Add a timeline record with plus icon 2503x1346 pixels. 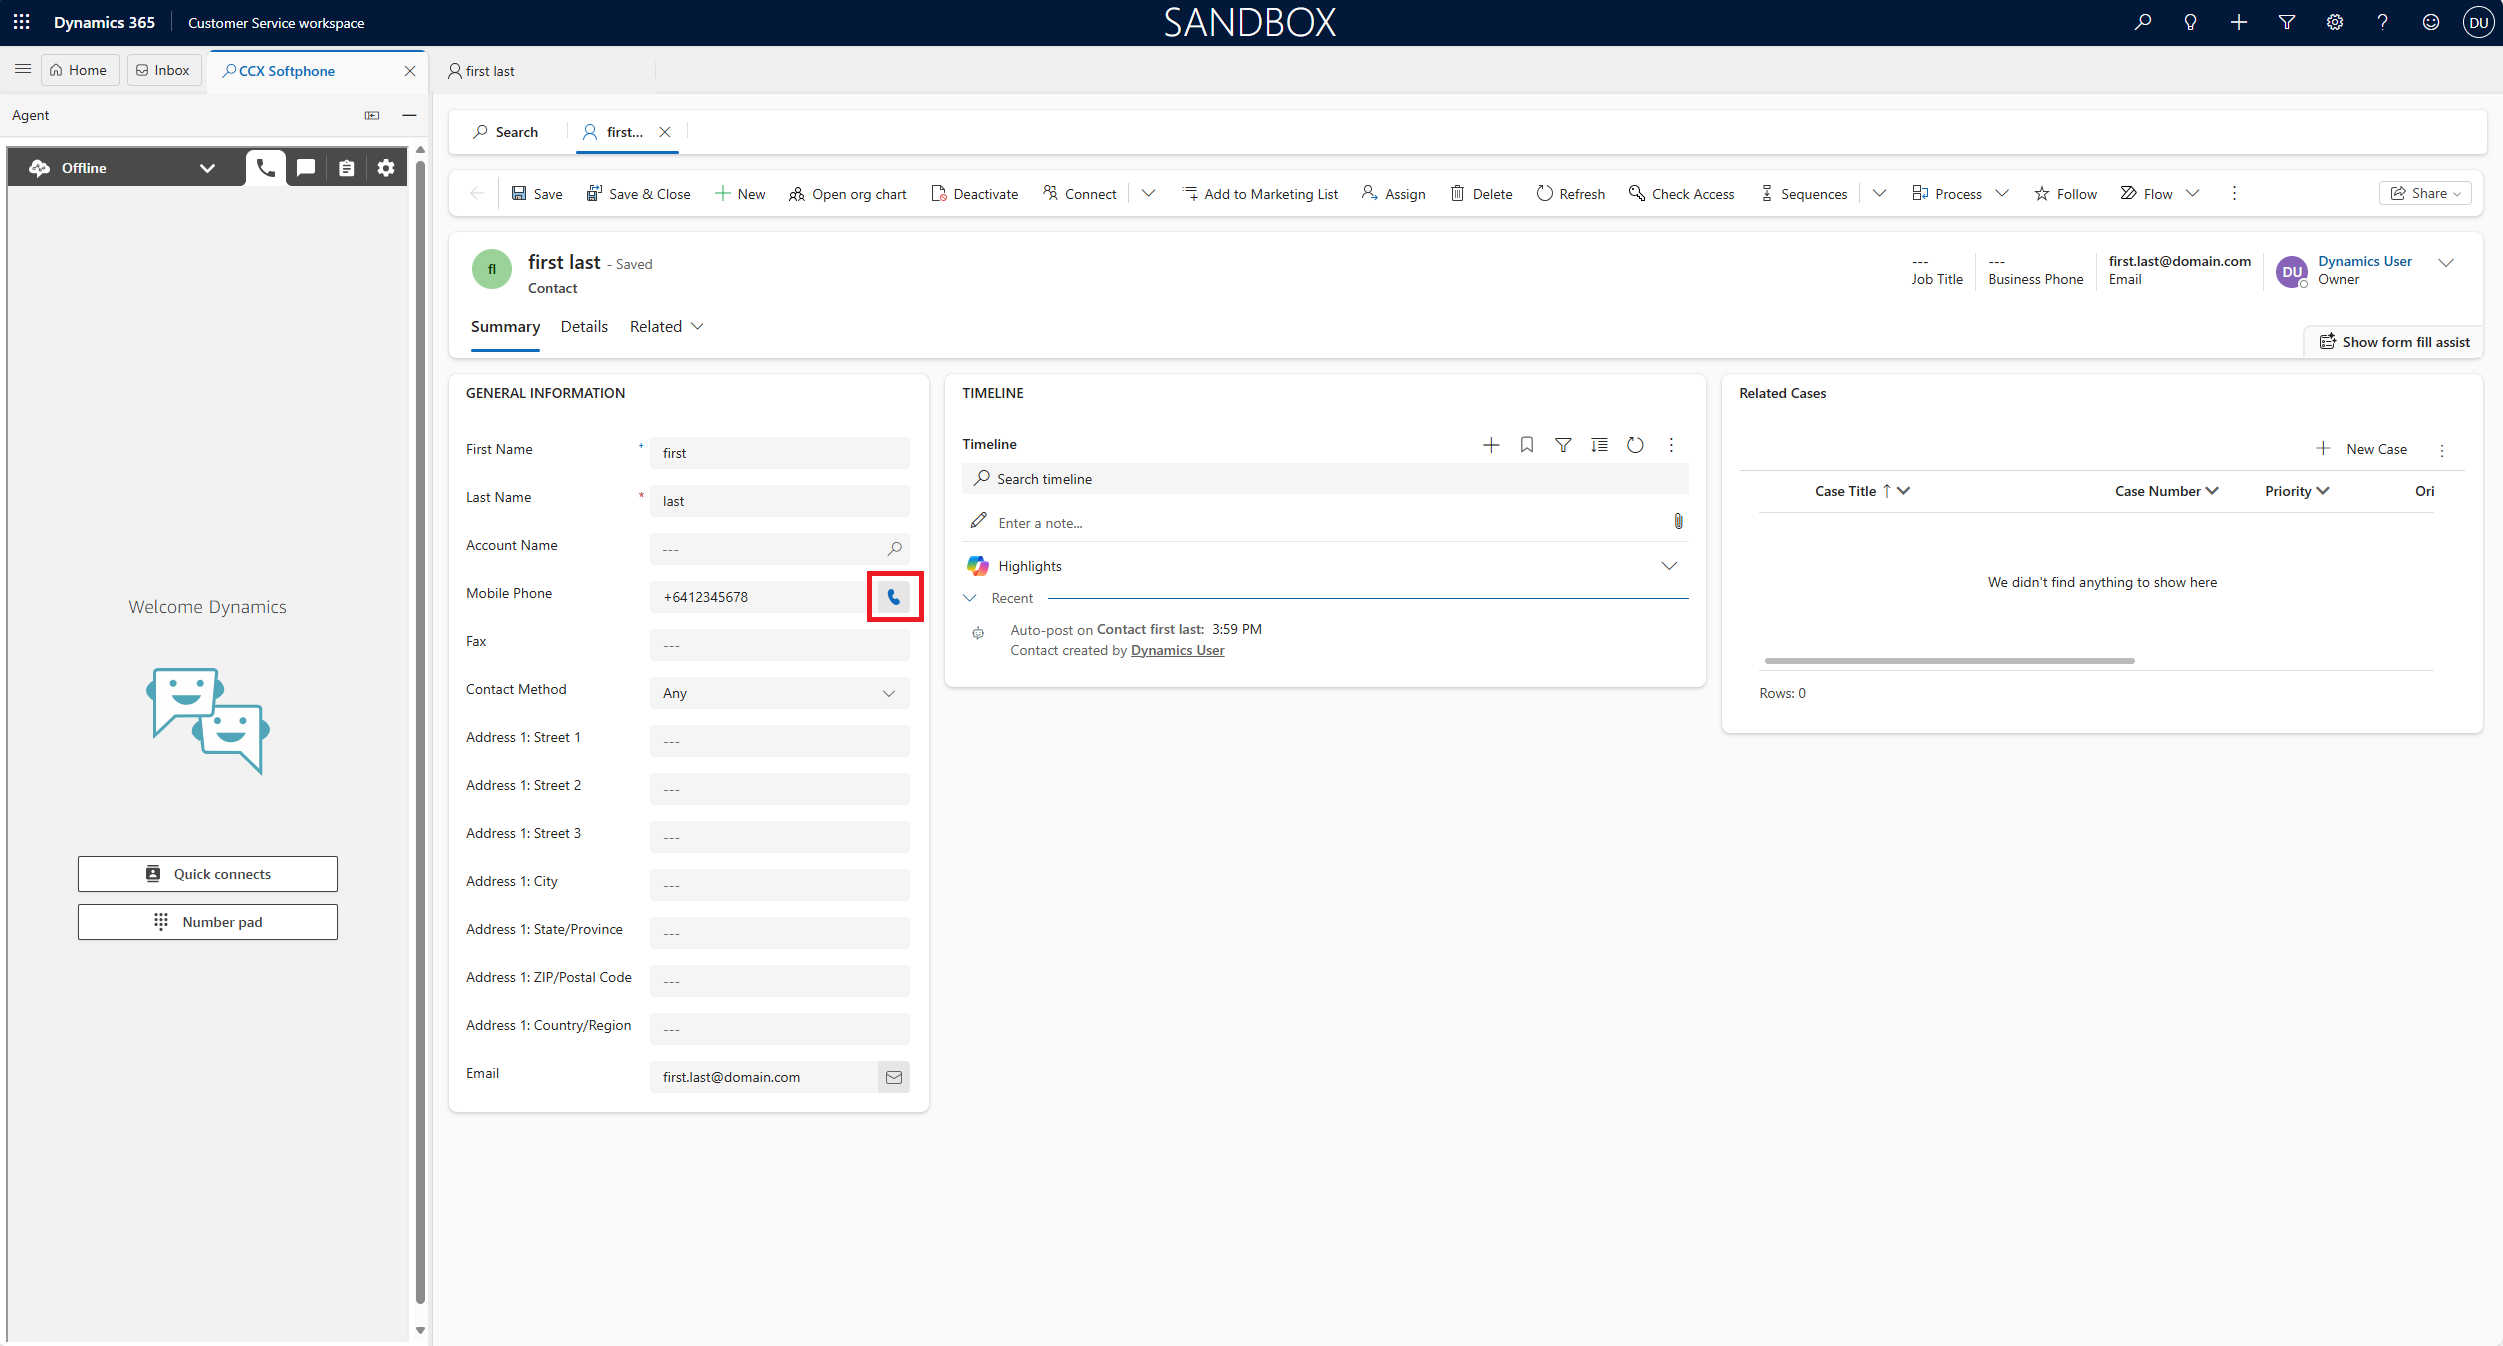coord(1490,445)
